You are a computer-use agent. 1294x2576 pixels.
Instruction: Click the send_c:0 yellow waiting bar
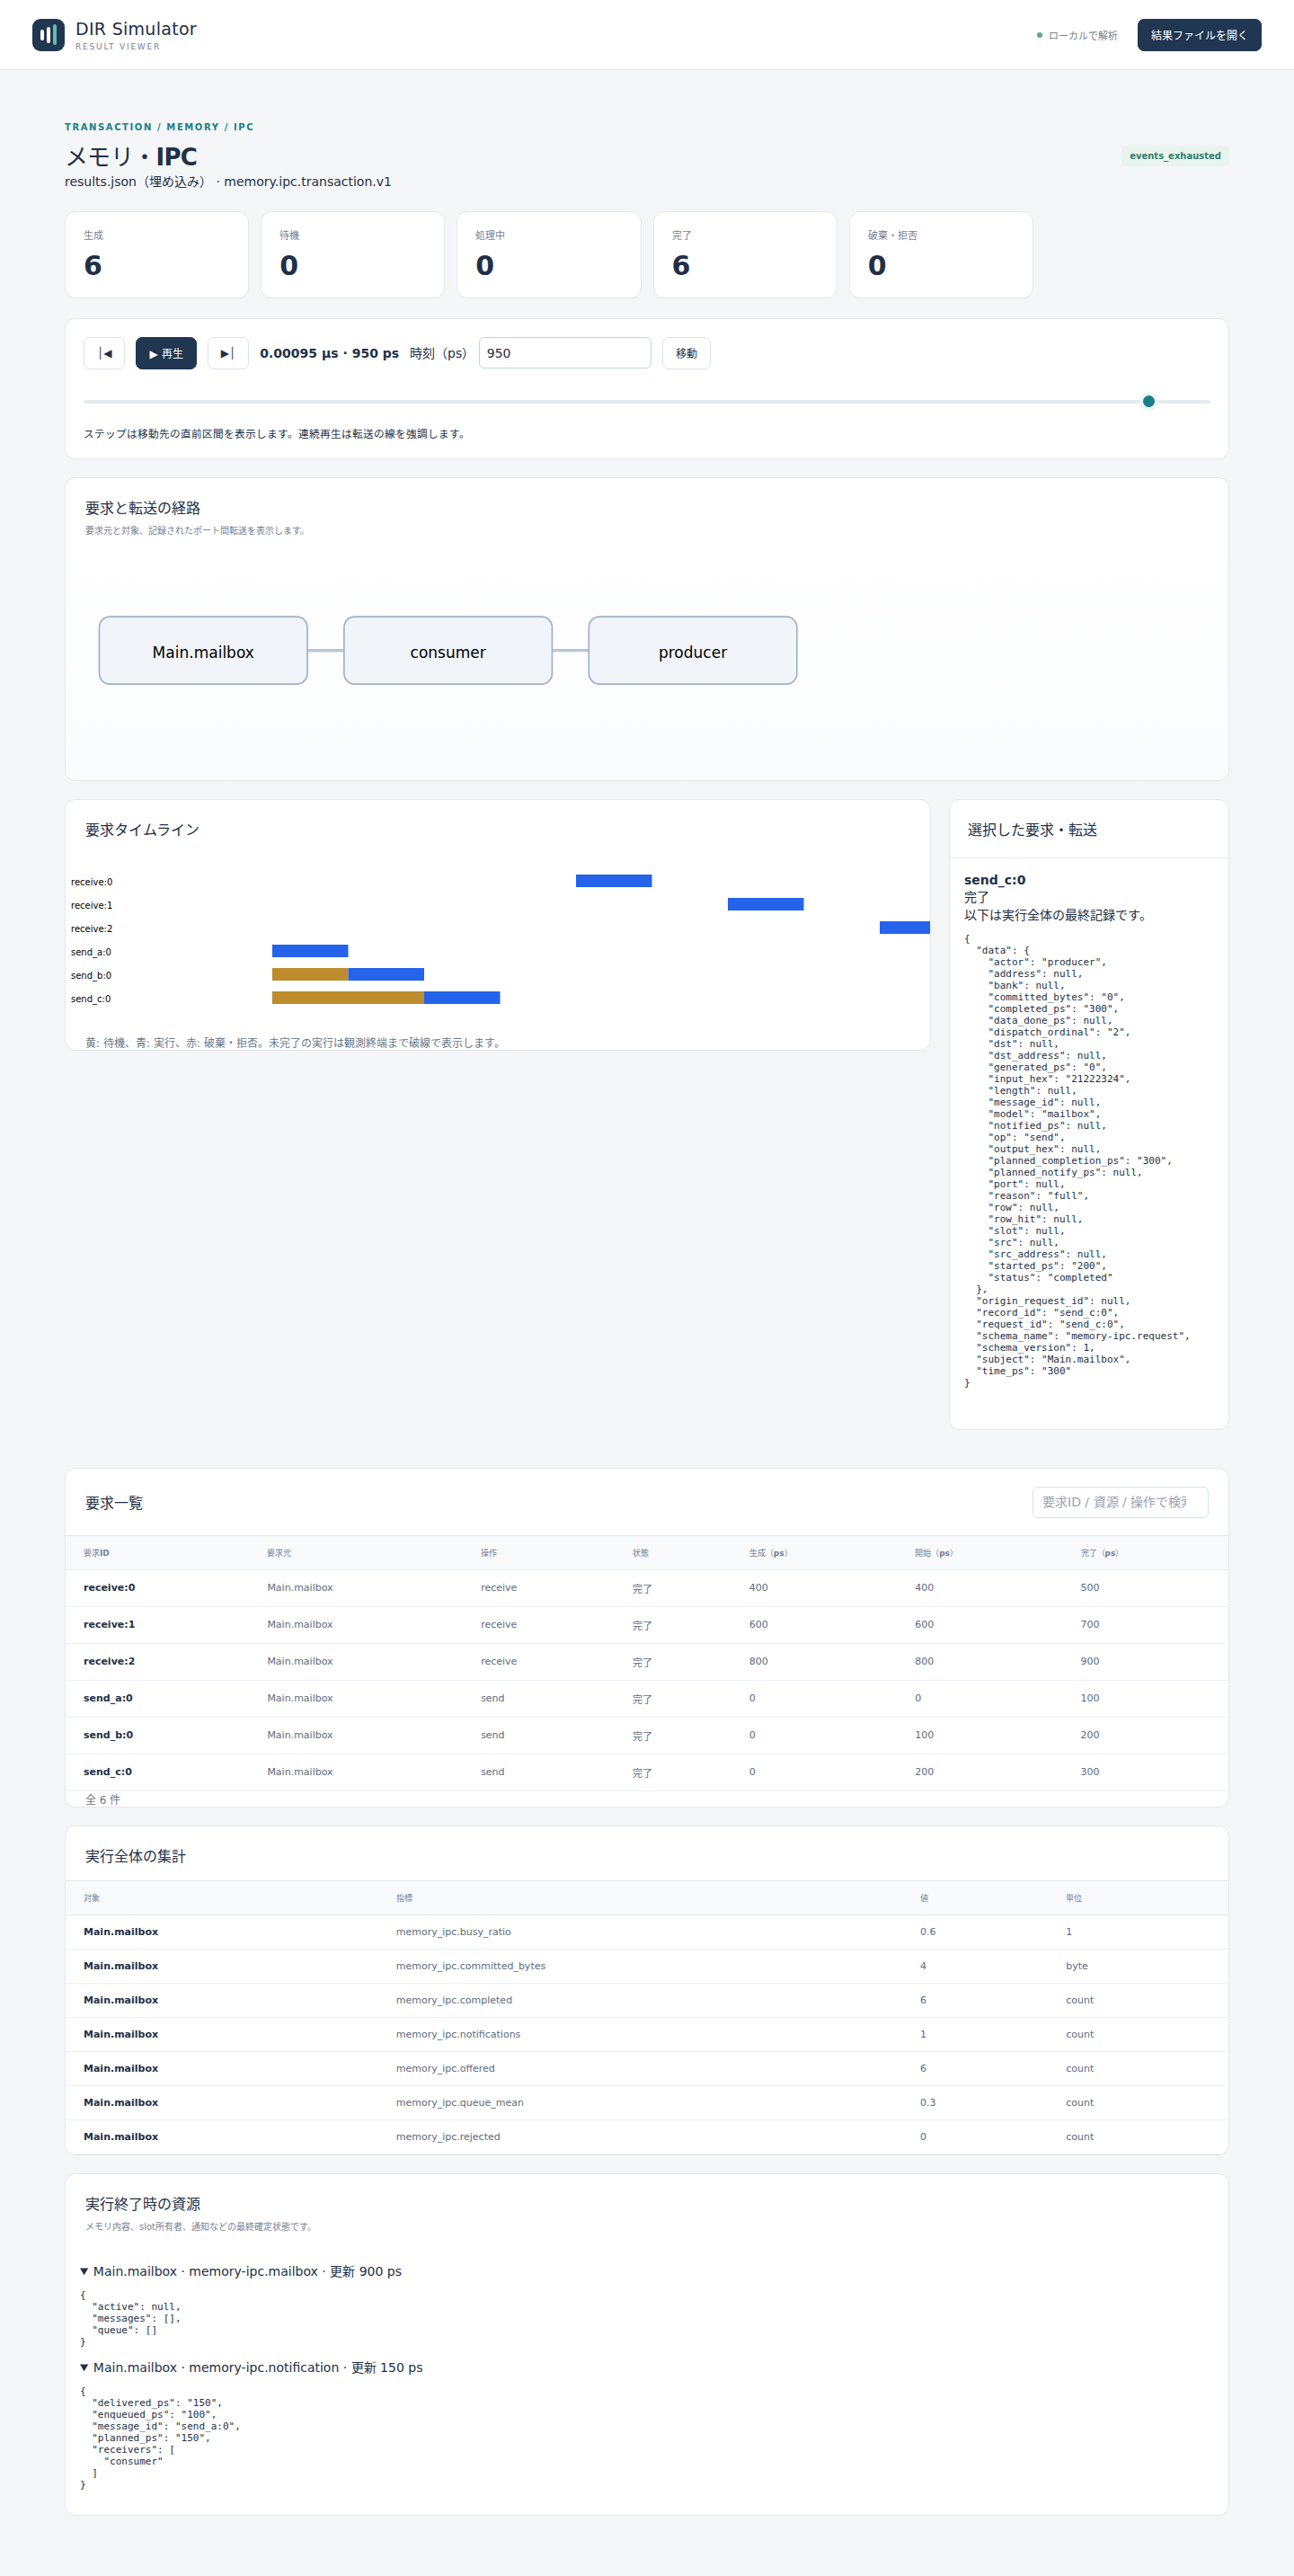pyautogui.click(x=348, y=998)
